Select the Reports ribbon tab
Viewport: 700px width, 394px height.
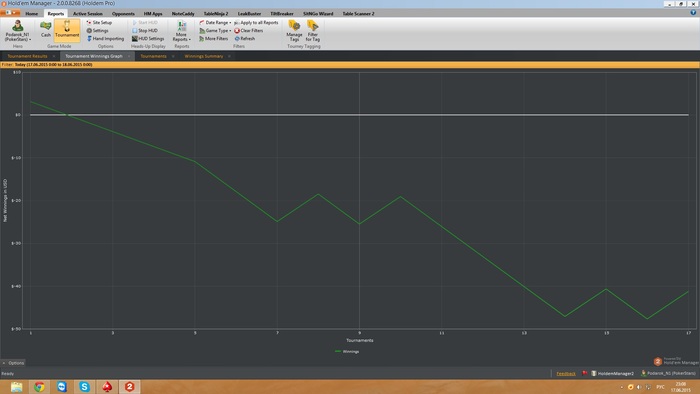click(x=56, y=13)
